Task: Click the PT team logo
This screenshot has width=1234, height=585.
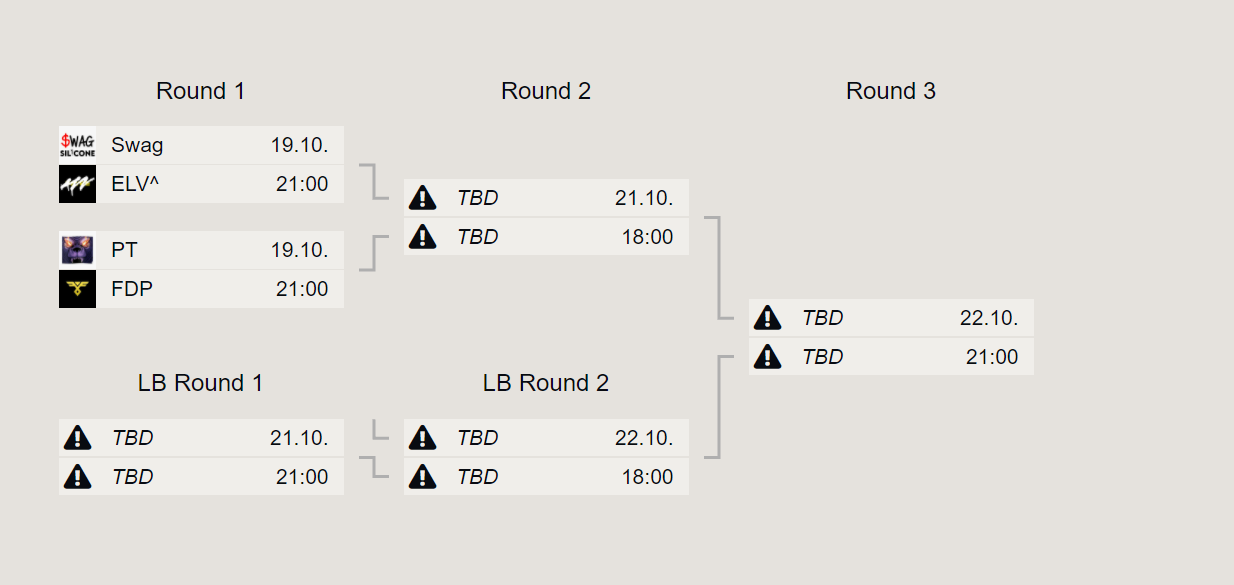Action: coord(77,250)
